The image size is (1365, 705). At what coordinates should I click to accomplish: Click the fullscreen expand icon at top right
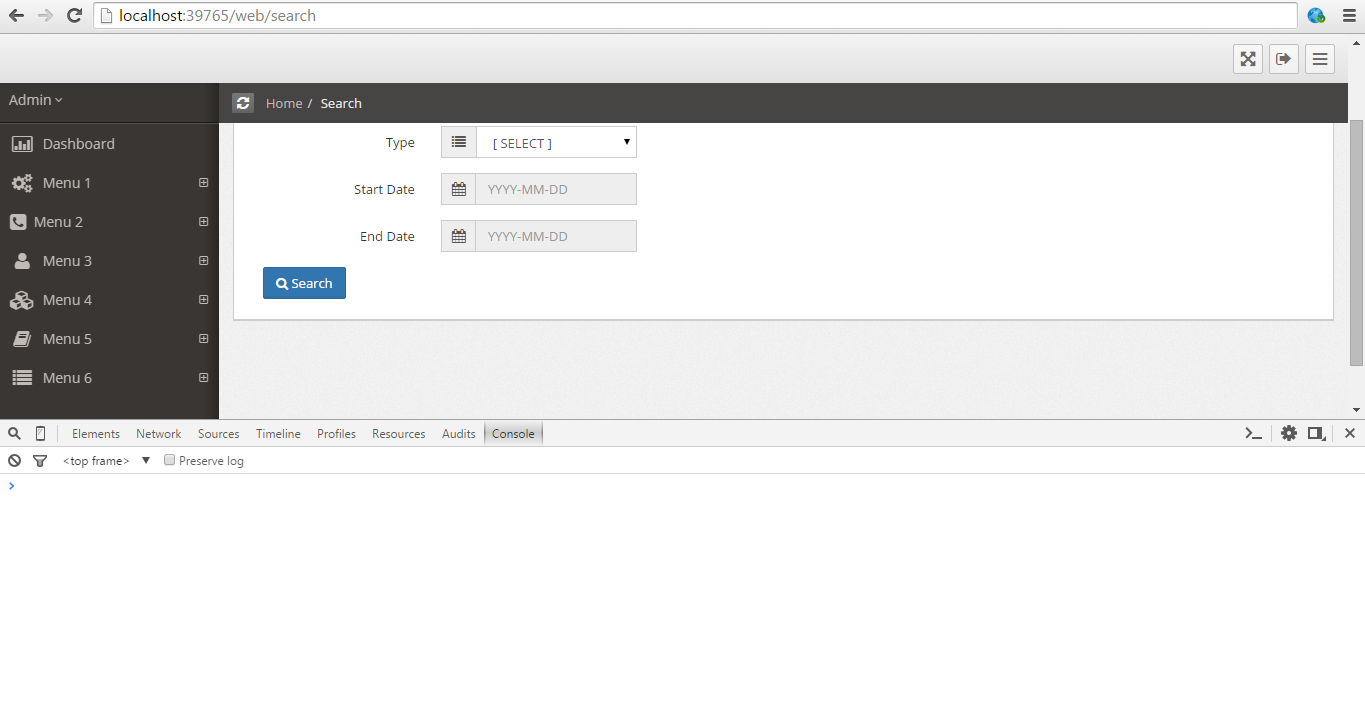tap(1247, 59)
